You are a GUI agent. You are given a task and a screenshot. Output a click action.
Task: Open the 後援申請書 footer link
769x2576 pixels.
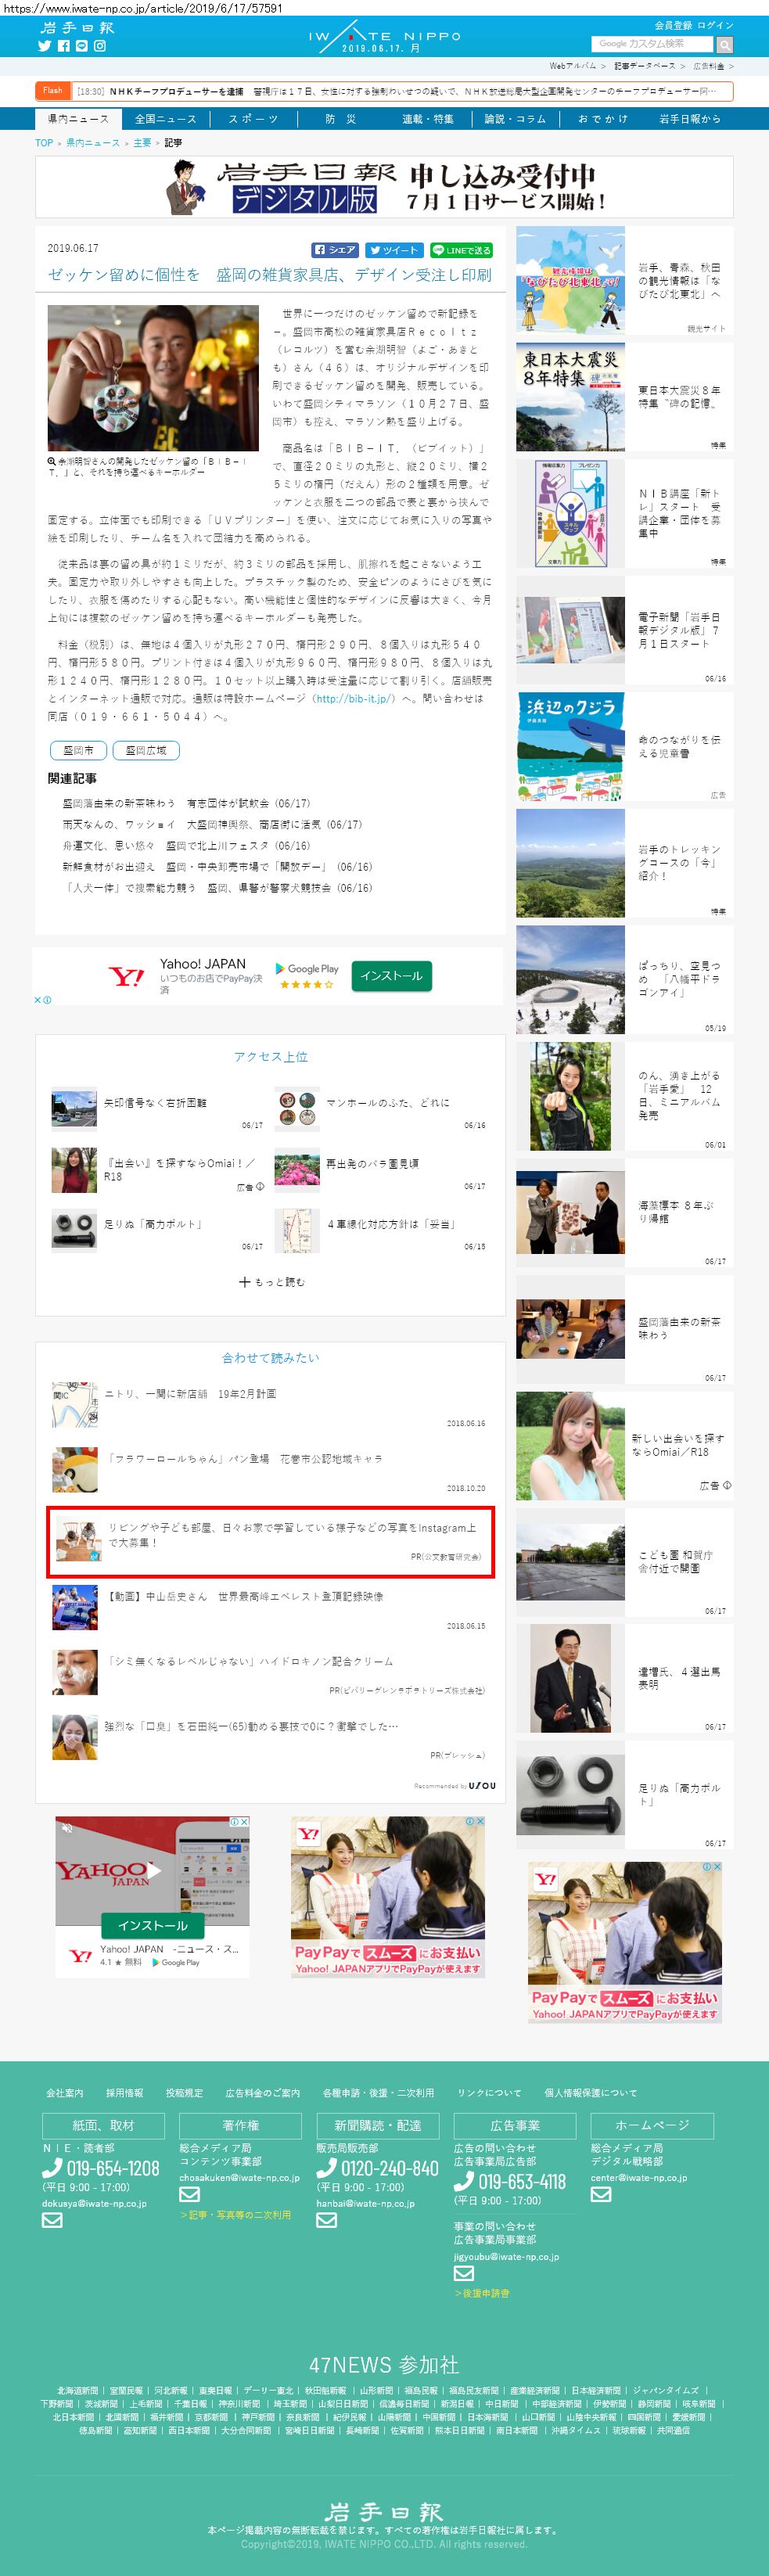[482, 2293]
